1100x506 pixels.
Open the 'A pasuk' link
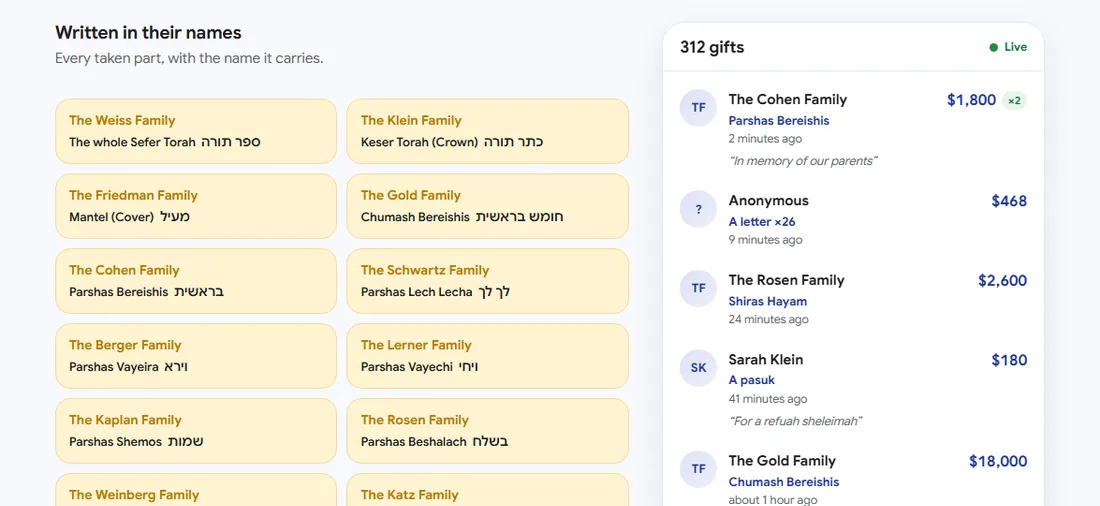pos(751,380)
